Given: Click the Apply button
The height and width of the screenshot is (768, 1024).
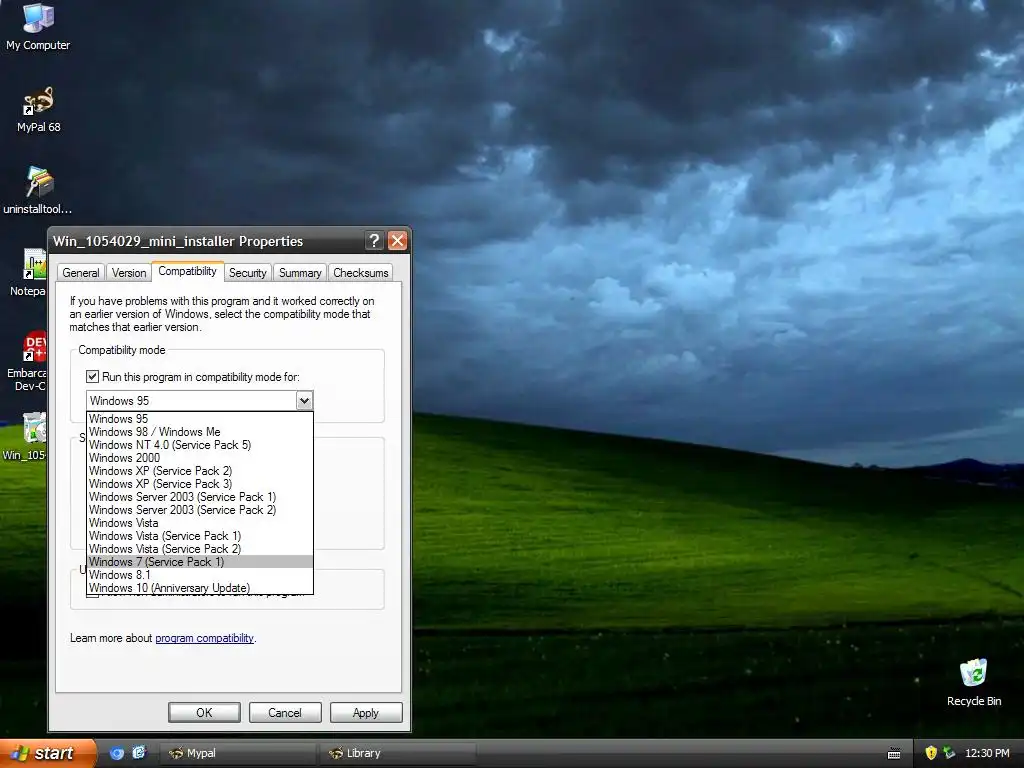Looking at the screenshot, I should pos(366,712).
